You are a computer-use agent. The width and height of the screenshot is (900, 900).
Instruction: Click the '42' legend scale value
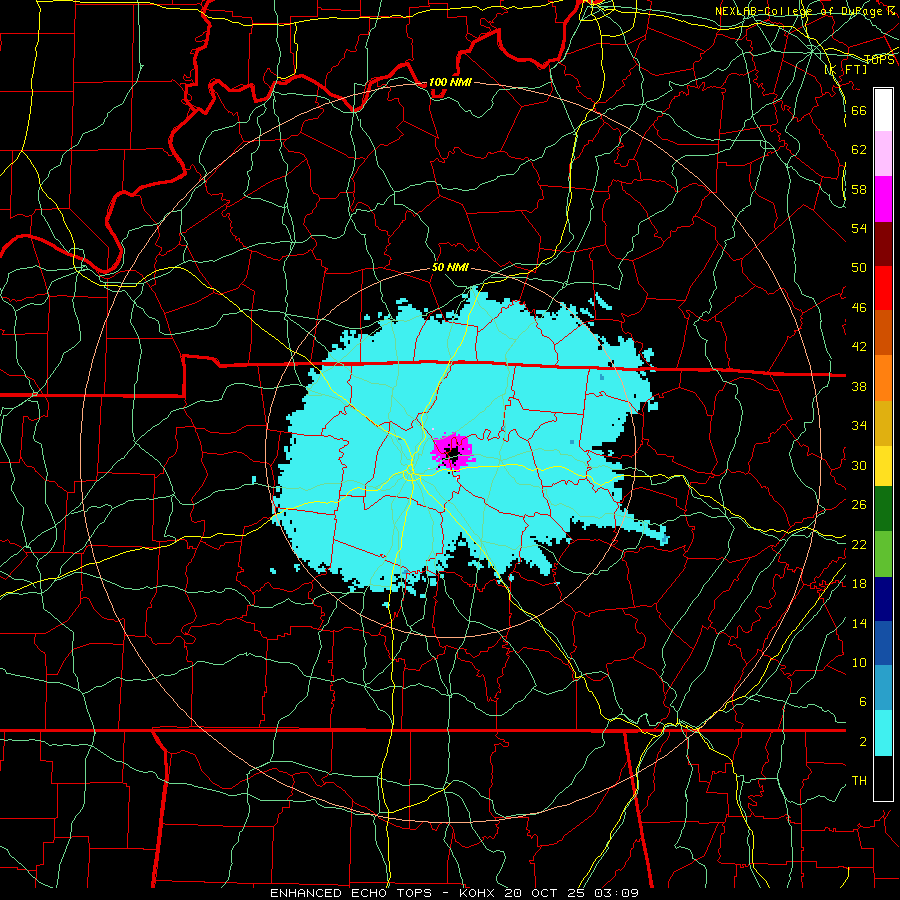(859, 347)
